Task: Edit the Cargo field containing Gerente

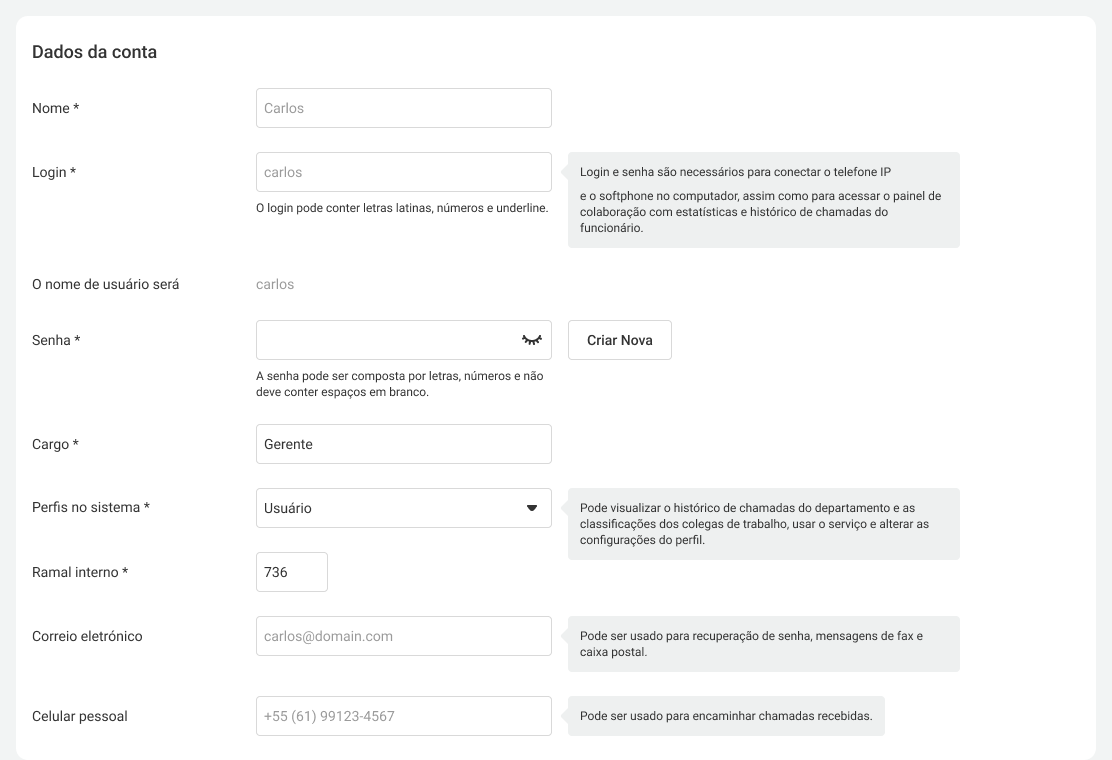Action: [x=403, y=444]
